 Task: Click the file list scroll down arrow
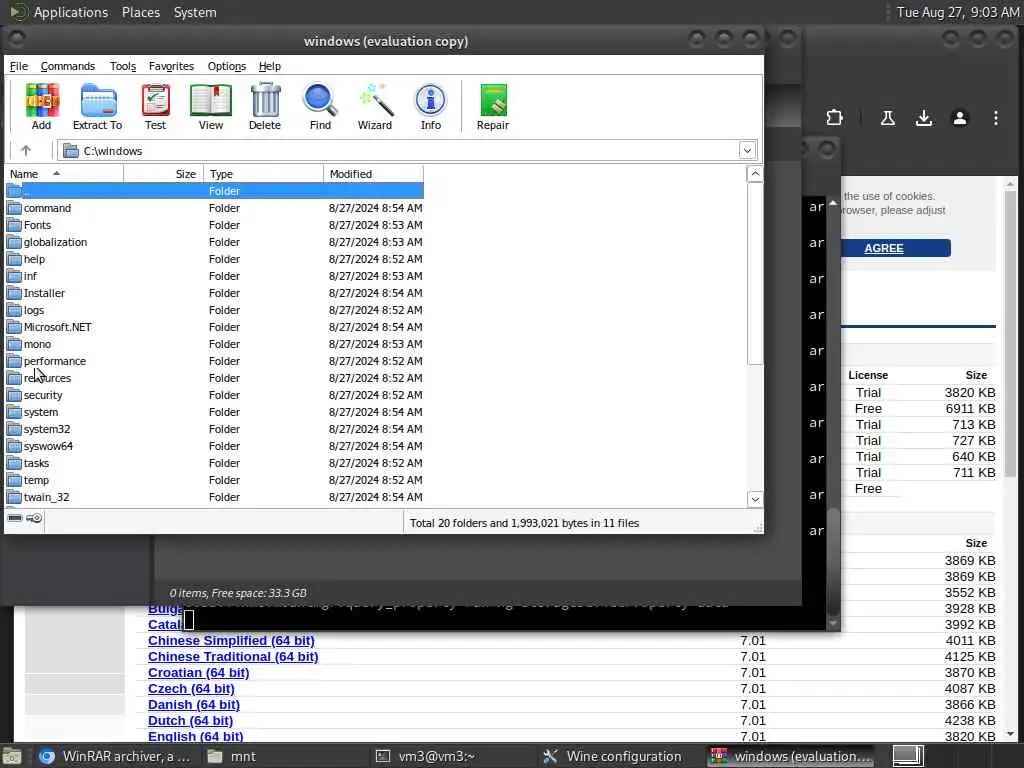tap(755, 499)
